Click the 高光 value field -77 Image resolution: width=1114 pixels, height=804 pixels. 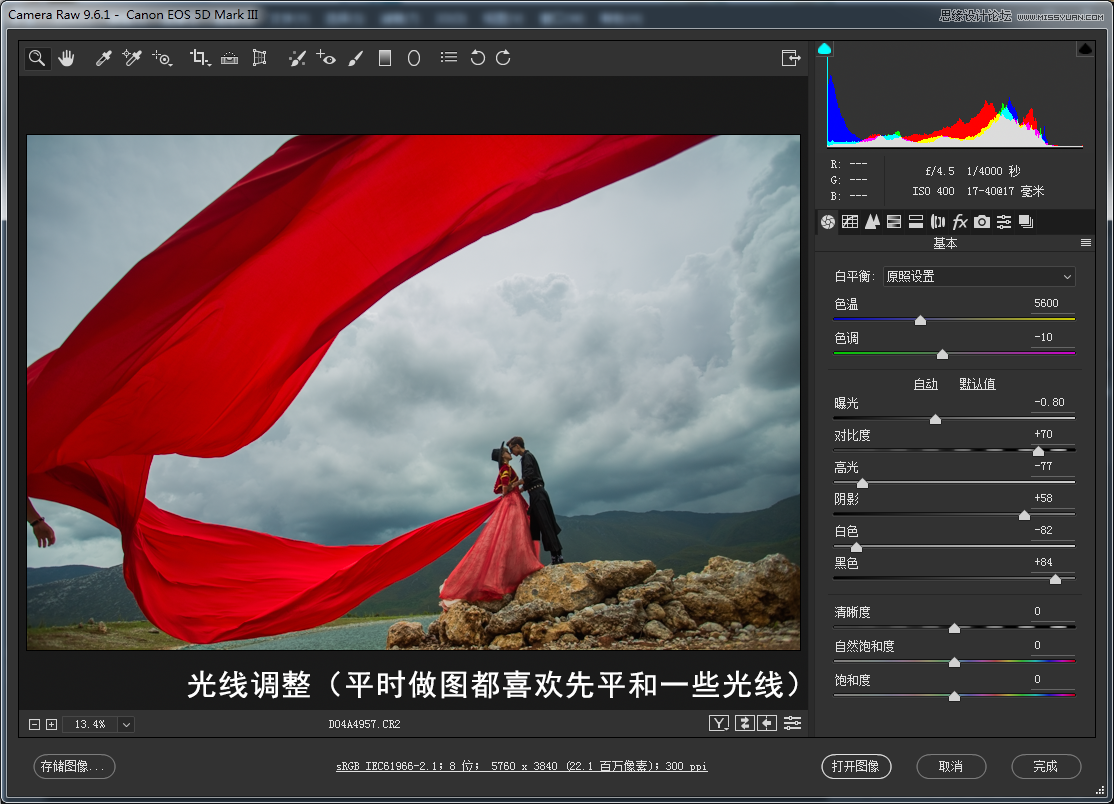(x=1052, y=467)
